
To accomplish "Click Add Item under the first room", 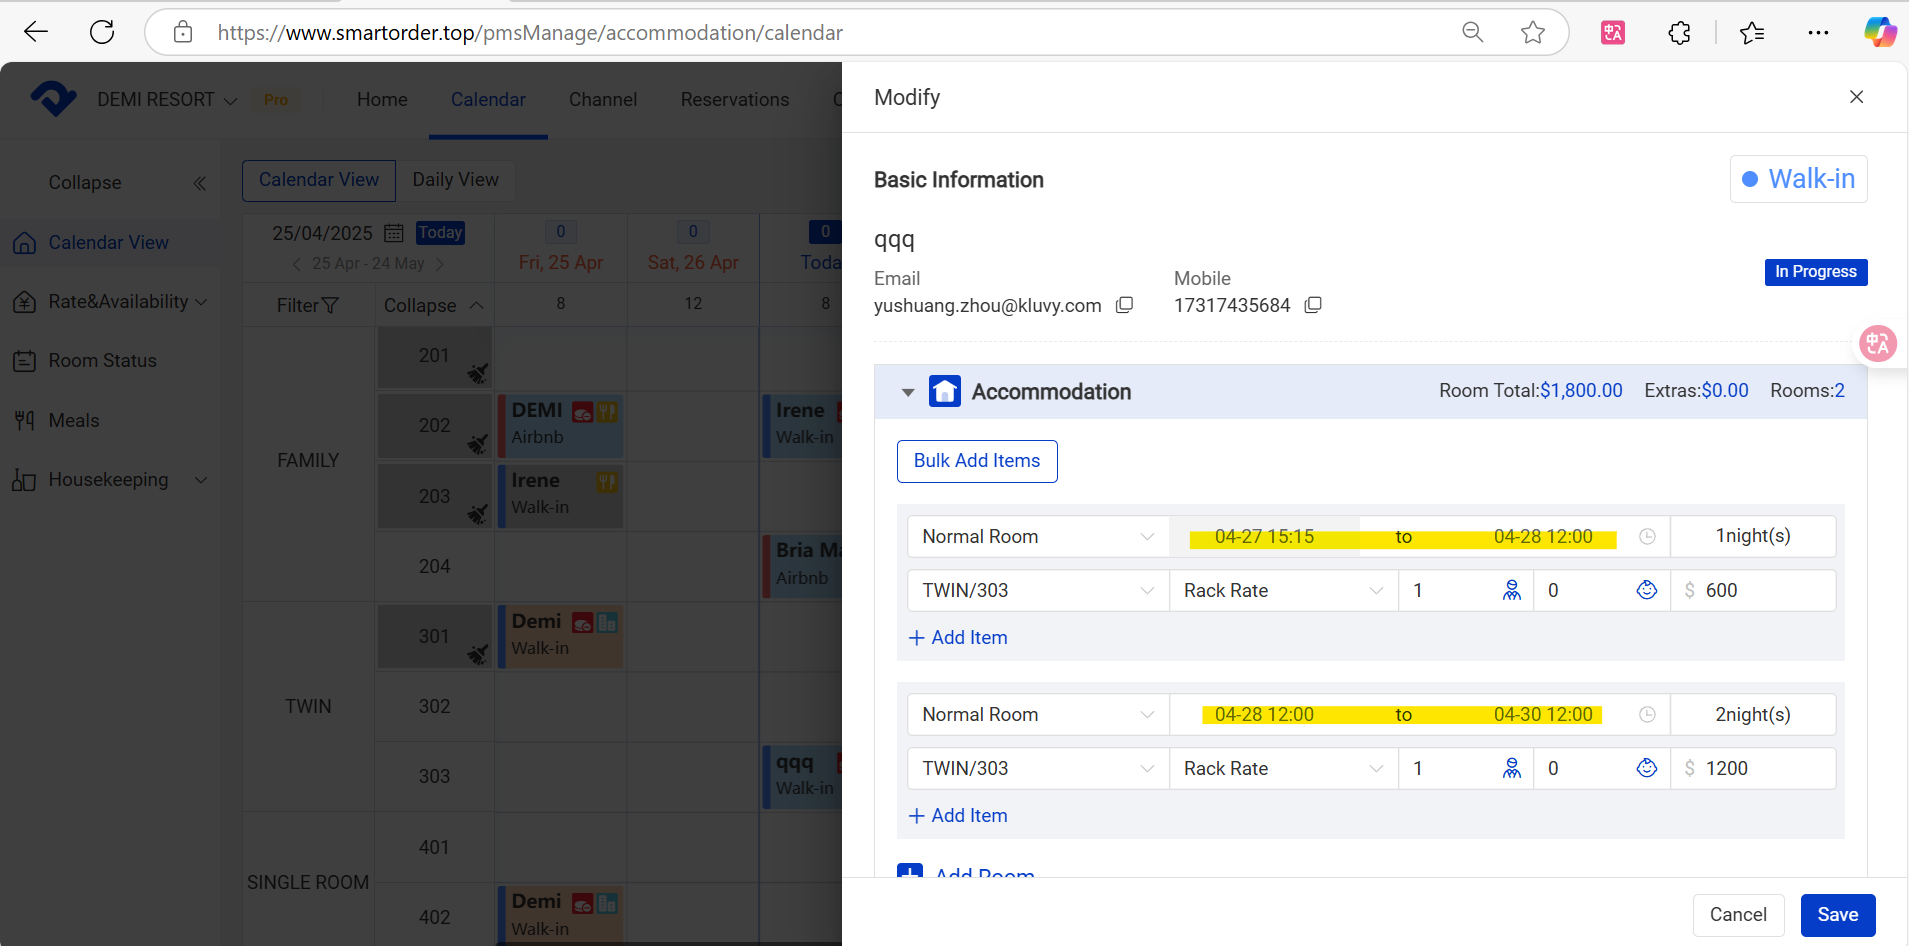I will pos(958,638).
